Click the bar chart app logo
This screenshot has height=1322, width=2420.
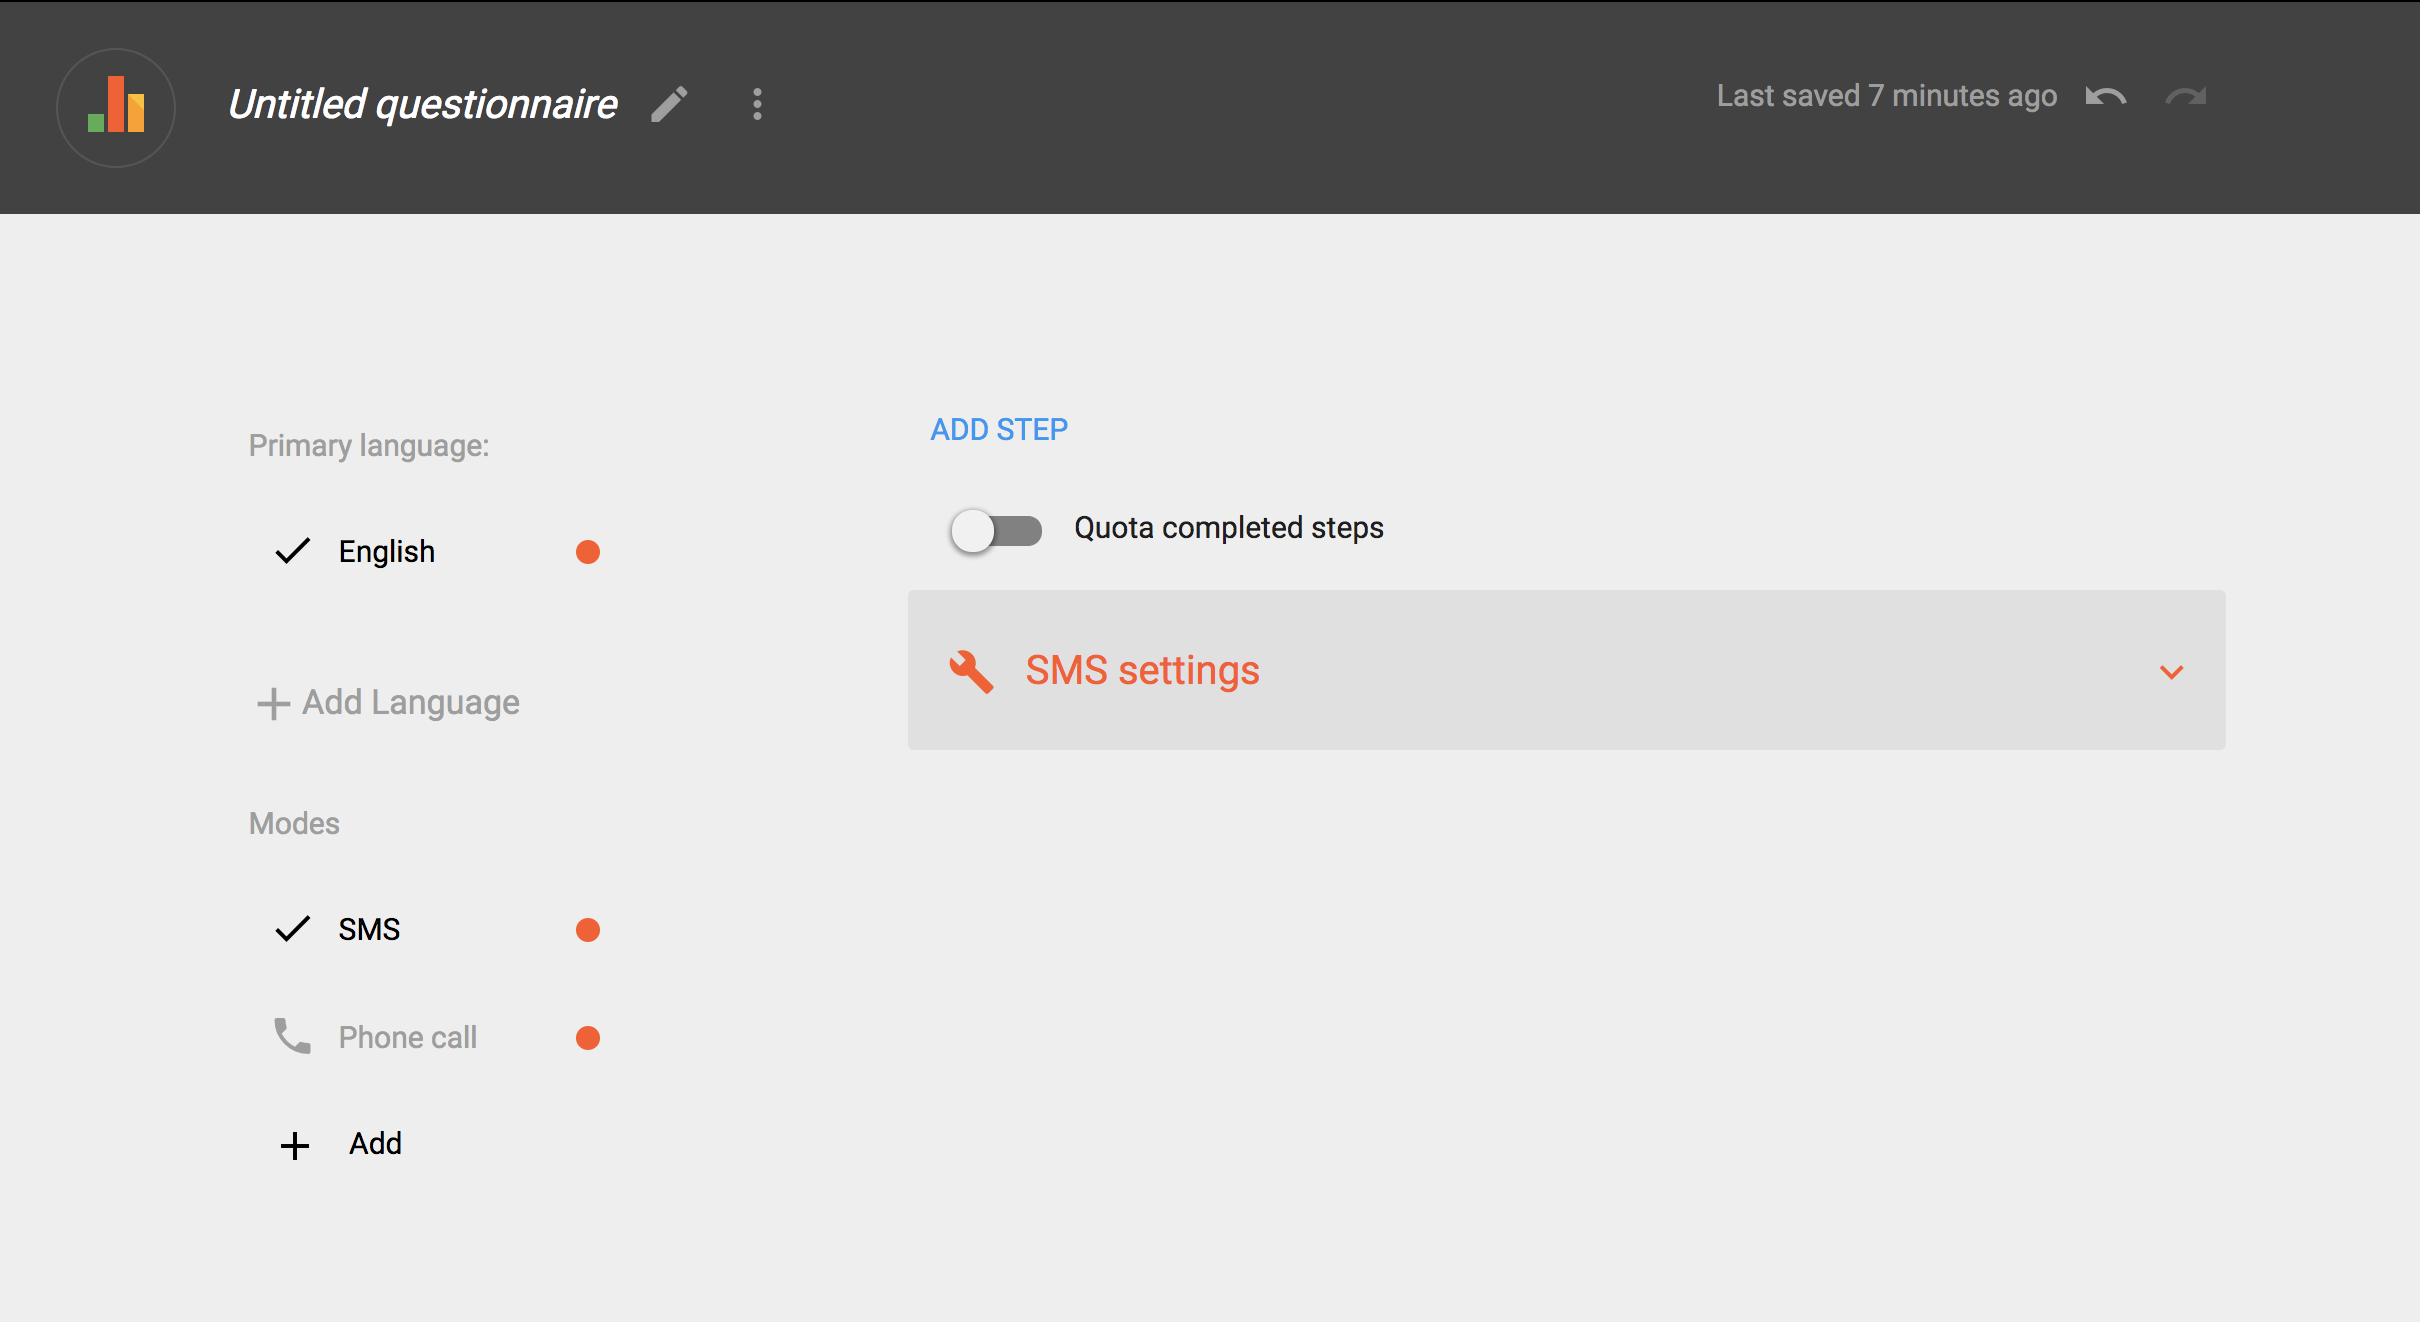click(x=116, y=107)
